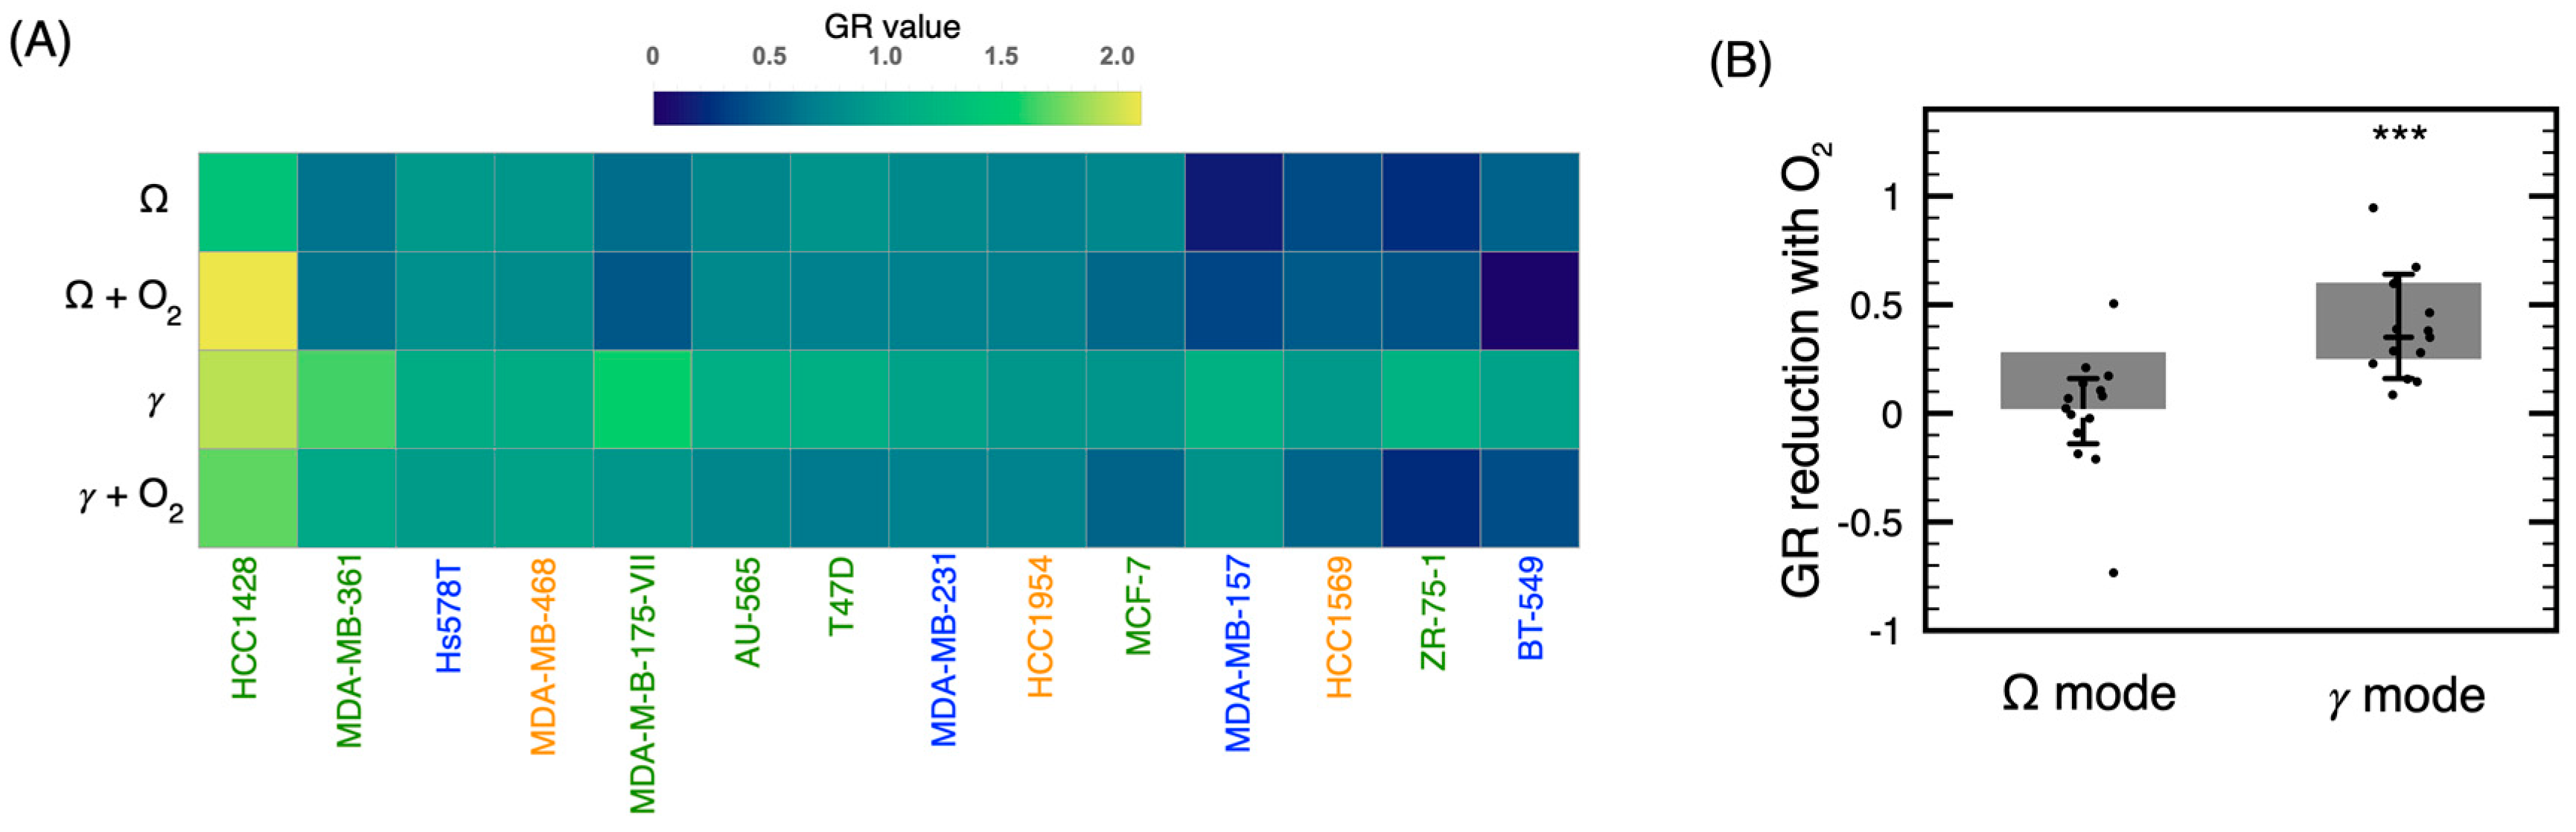This screenshot has height=832, width=2576.
Task: Select the MDA-MB-231 column label
Action: pos(944,650)
